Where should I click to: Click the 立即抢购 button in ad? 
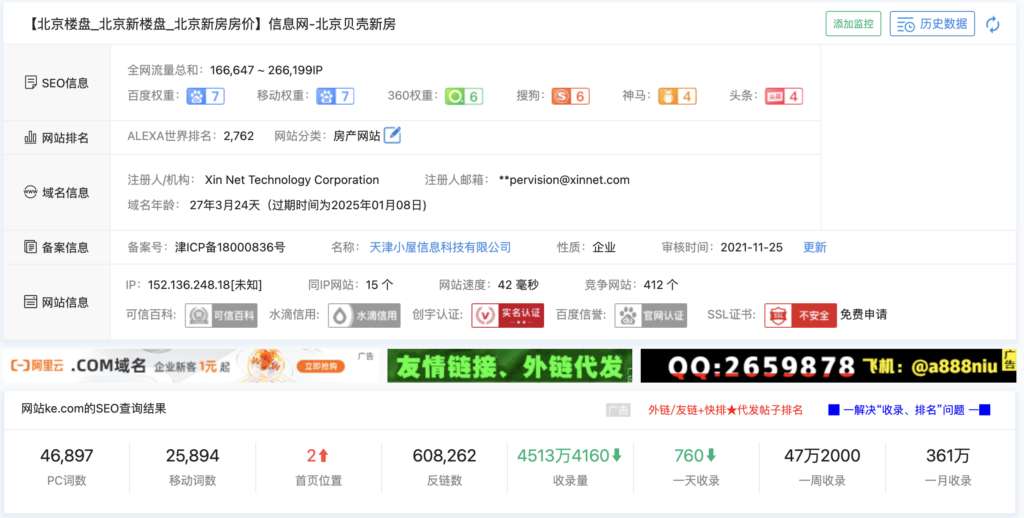(x=321, y=366)
